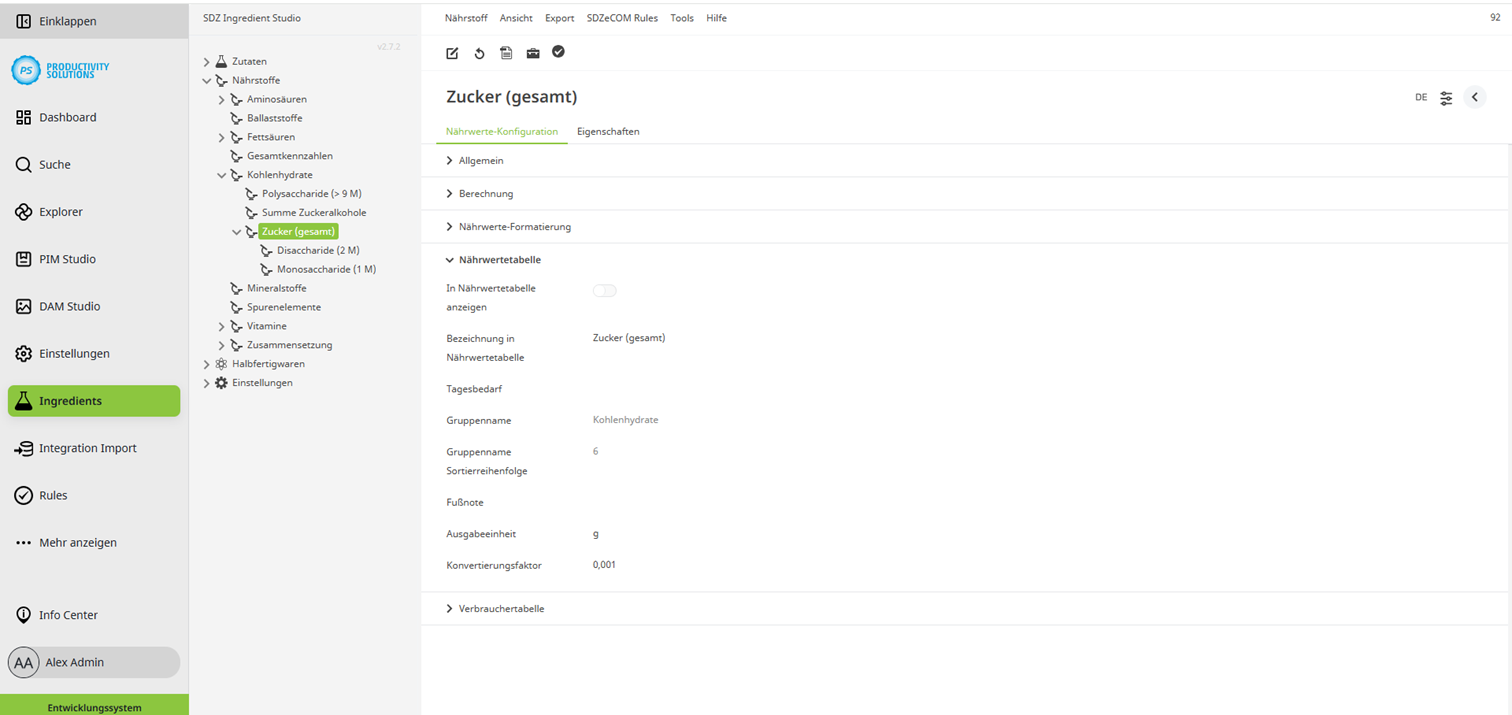This screenshot has height=715, width=1512.
Task: Click the Reload icon in the toolbar
Action: (x=479, y=53)
